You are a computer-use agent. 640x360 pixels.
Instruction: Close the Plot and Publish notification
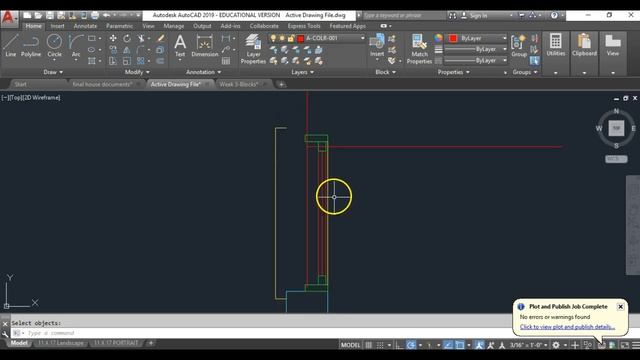(620, 307)
